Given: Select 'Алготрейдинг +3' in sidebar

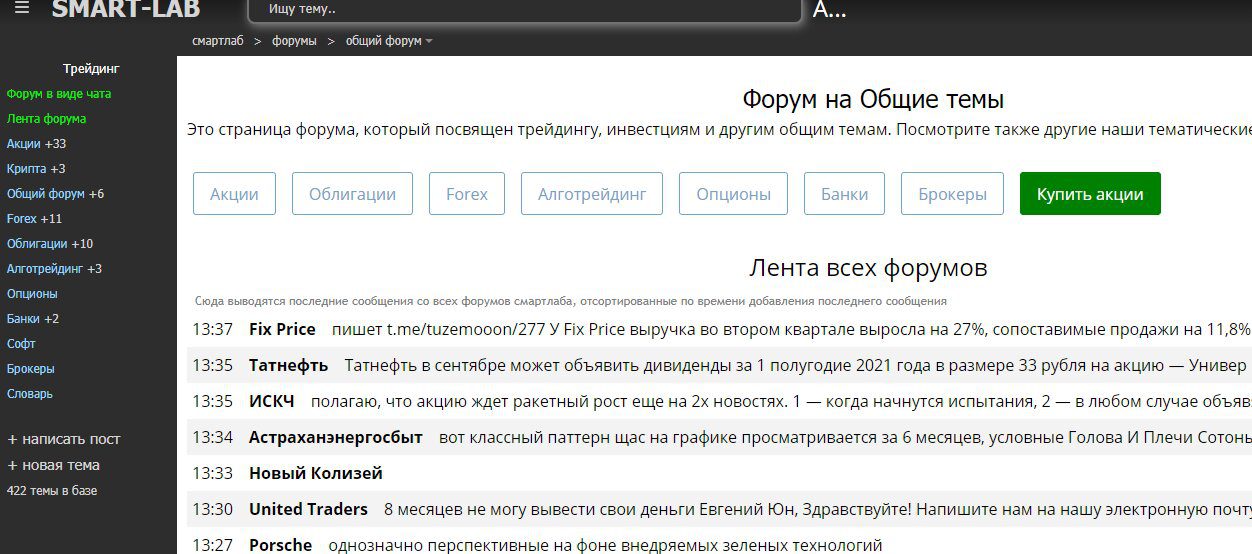Looking at the screenshot, I should pyautogui.click(x=54, y=269).
